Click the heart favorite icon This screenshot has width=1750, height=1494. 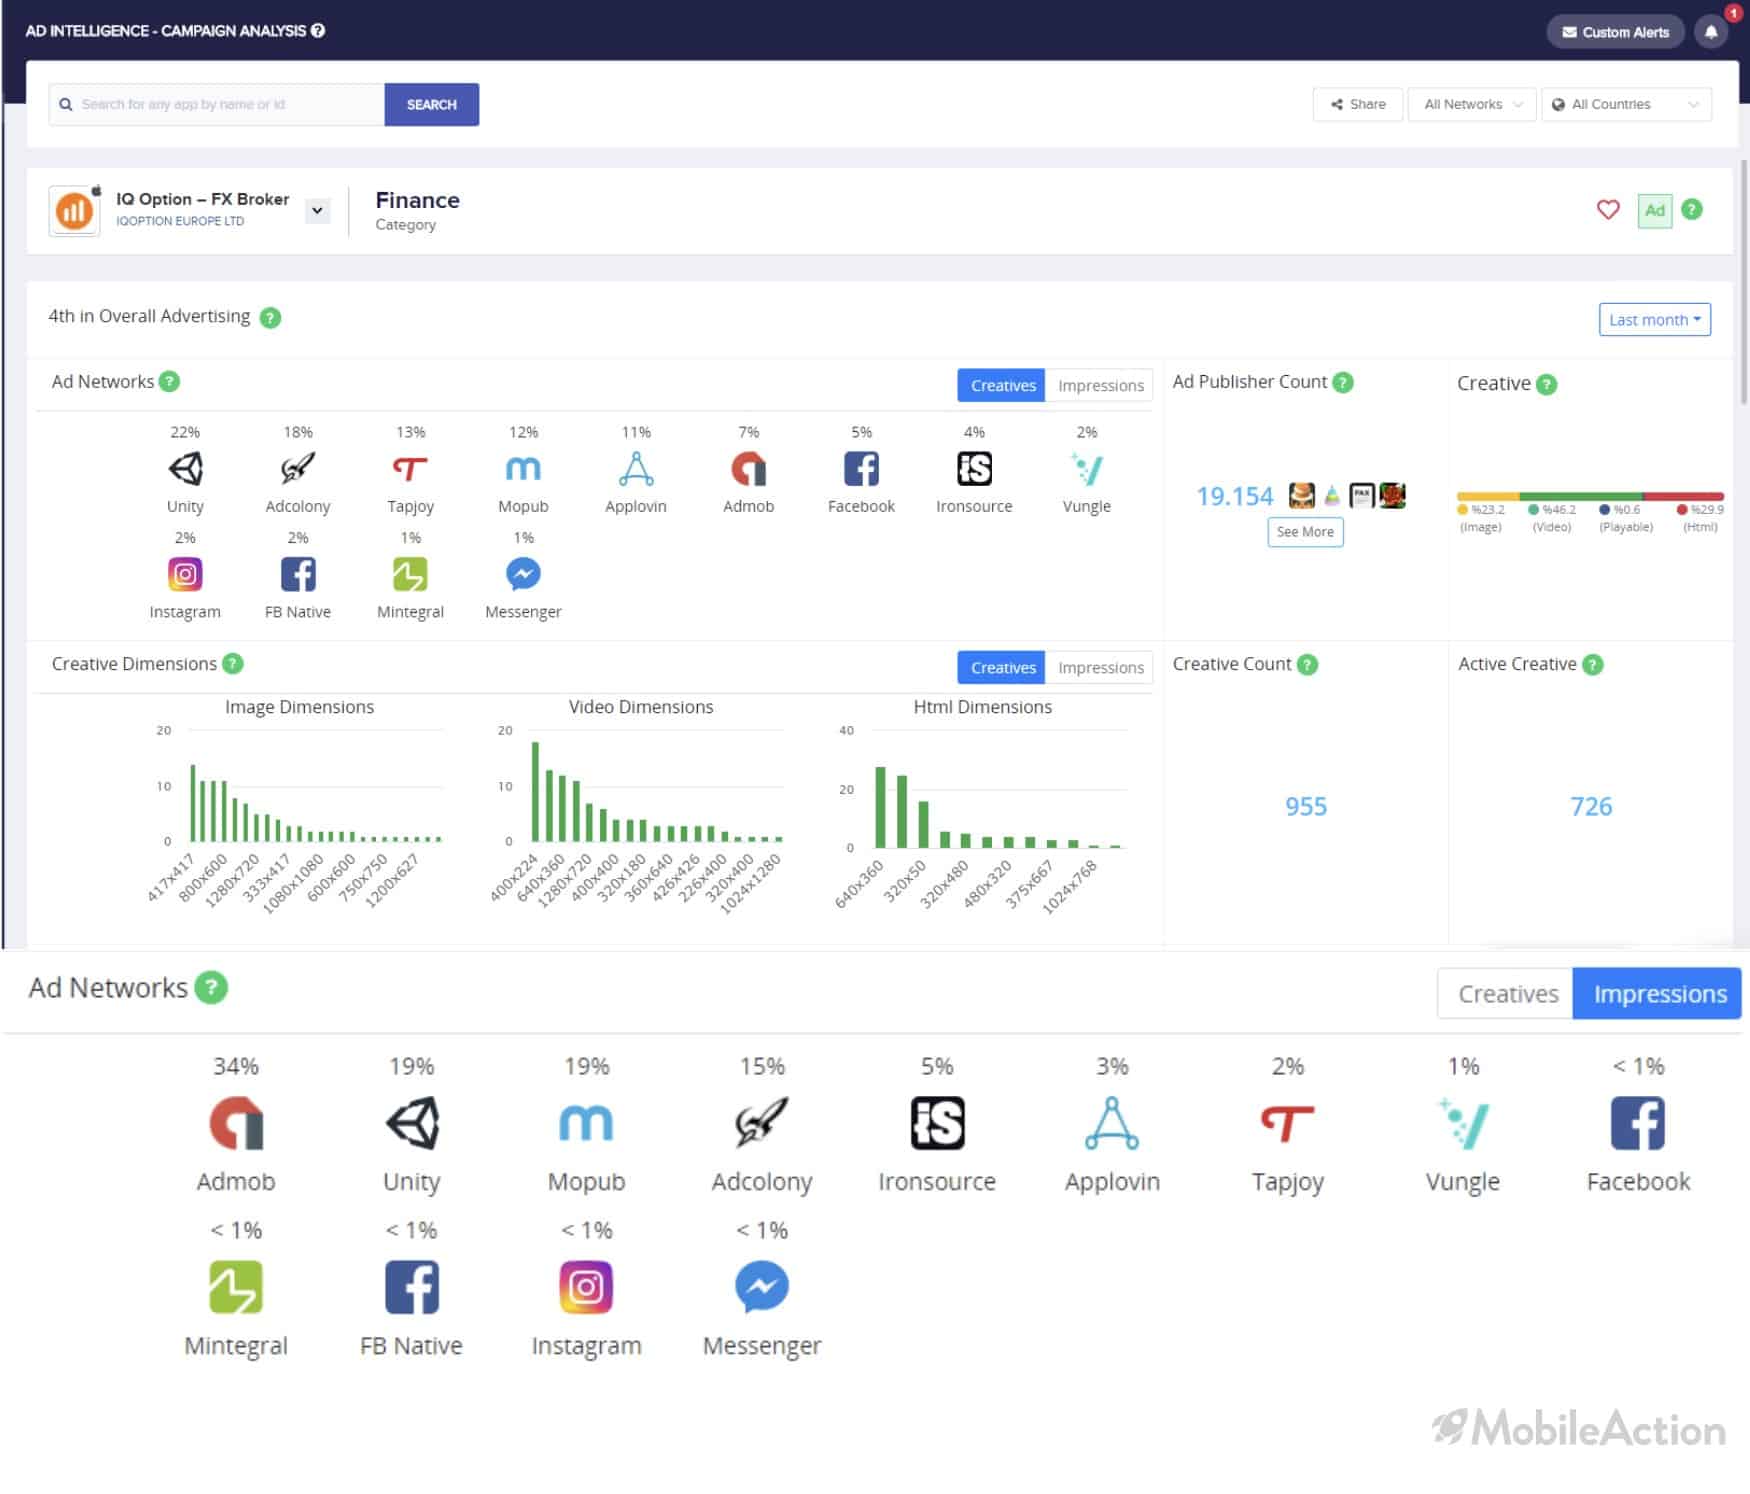tap(1608, 210)
